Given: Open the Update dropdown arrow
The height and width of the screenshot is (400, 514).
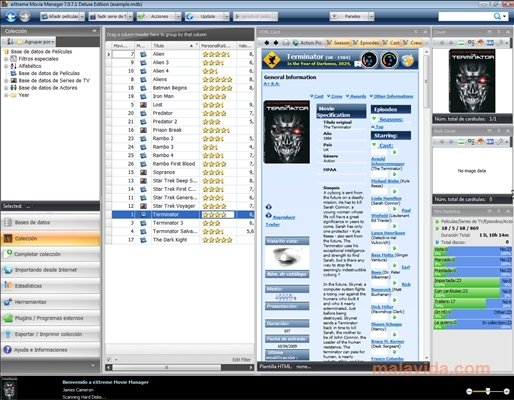Looking at the screenshot, I should (x=227, y=16).
